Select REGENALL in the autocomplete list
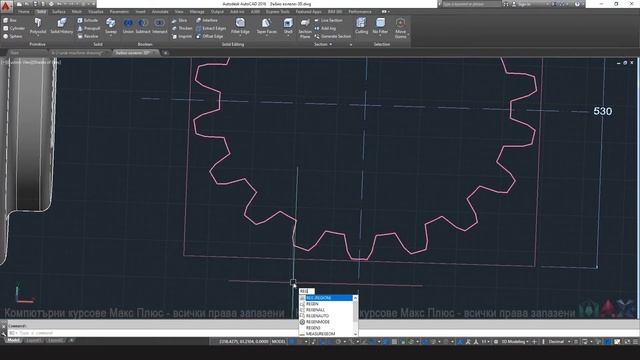The height and width of the screenshot is (360, 640). click(326, 310)
